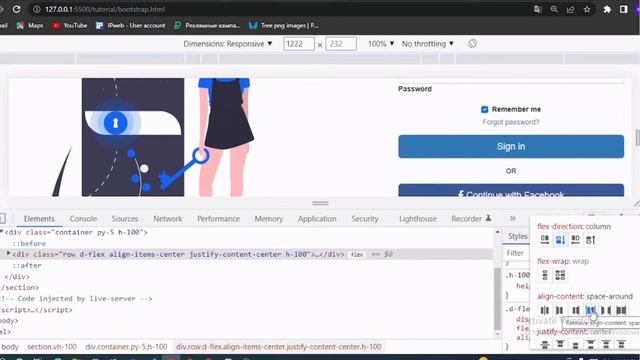This screenshot has height=360, width=640.
Task: Open the Lighthouse tab
Action: point(418,219)
